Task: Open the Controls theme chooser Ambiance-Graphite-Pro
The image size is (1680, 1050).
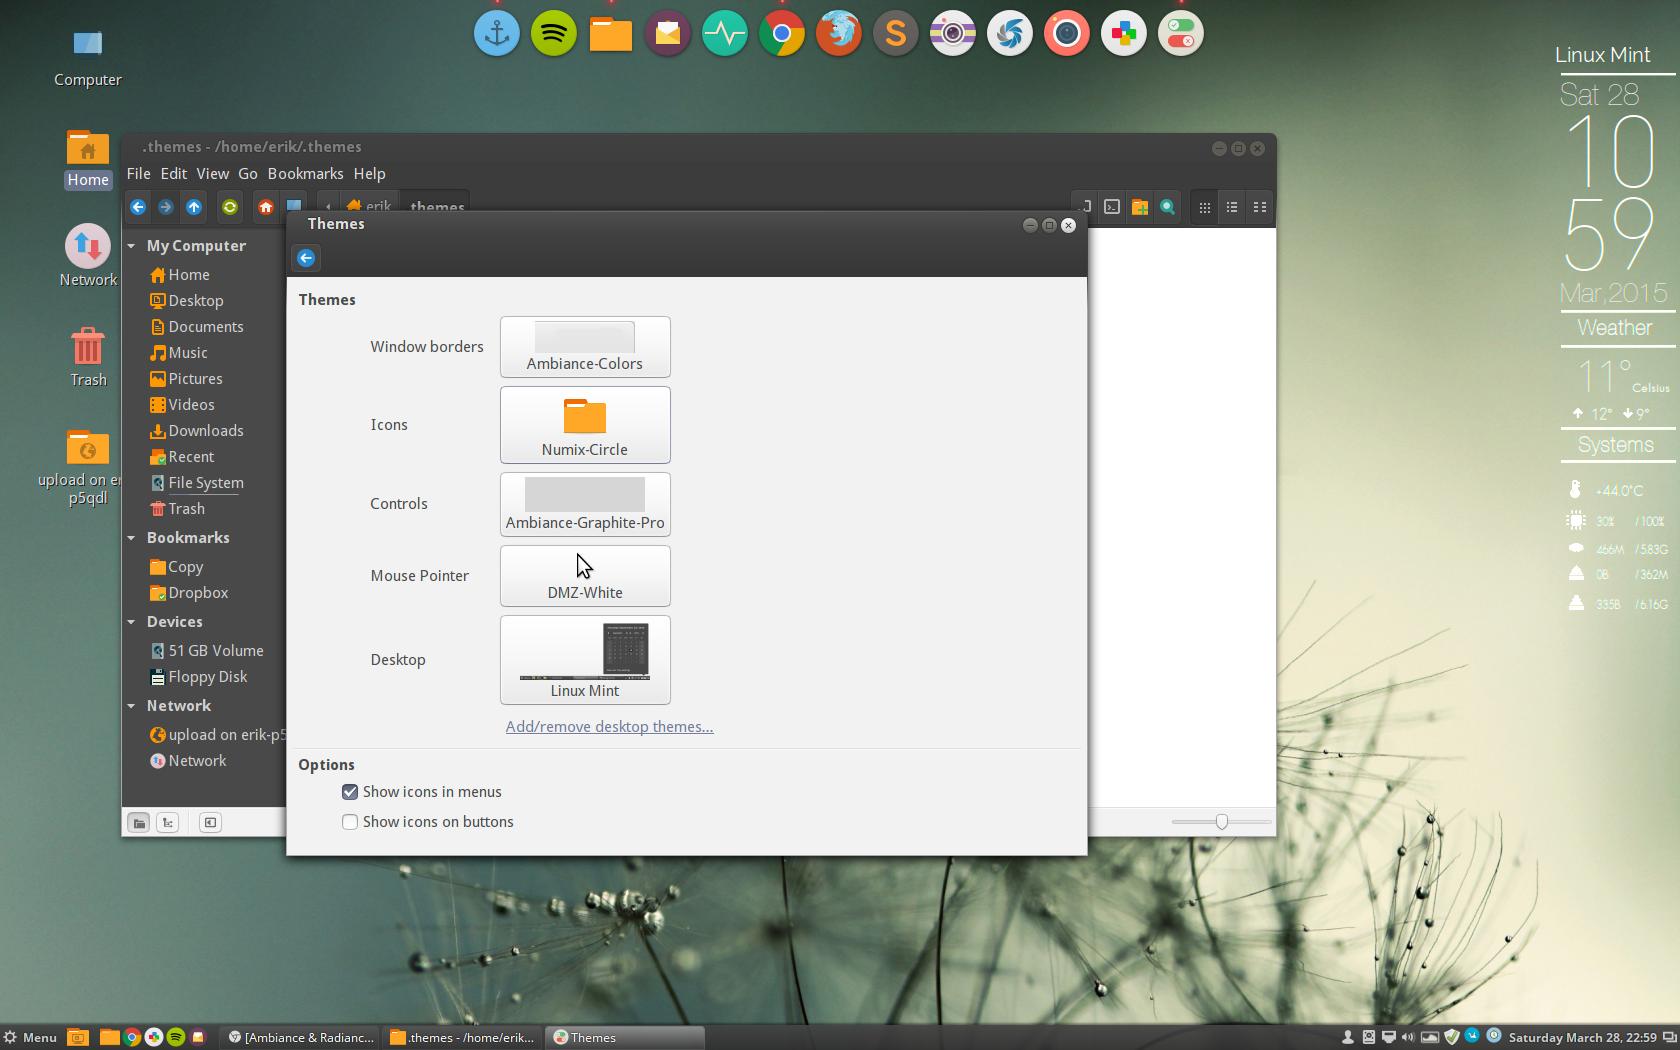Action: click(585, 504)
